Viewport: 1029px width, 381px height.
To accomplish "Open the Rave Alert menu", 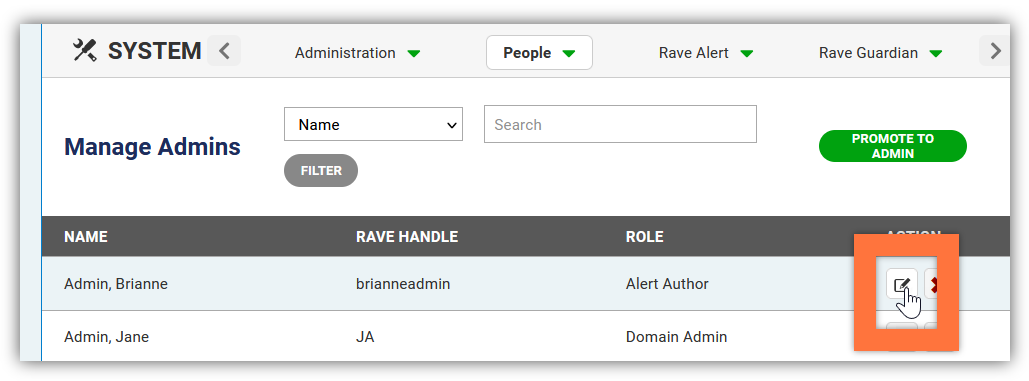I will (706, 53).
